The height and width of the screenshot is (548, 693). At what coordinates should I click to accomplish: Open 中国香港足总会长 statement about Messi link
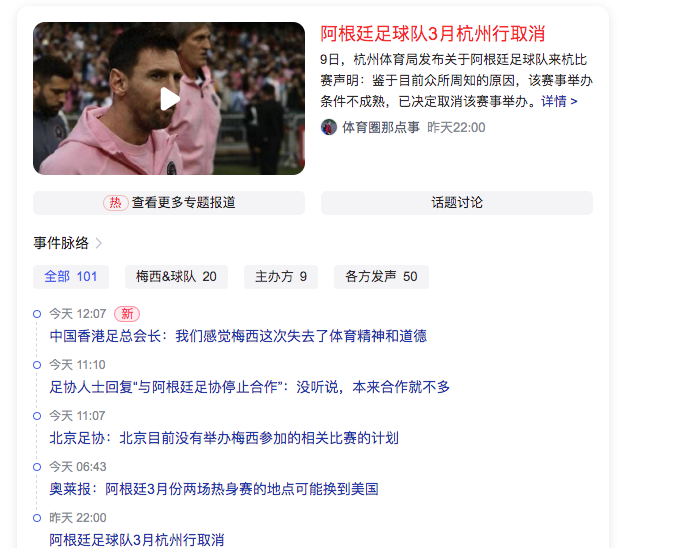coord(238,336)
